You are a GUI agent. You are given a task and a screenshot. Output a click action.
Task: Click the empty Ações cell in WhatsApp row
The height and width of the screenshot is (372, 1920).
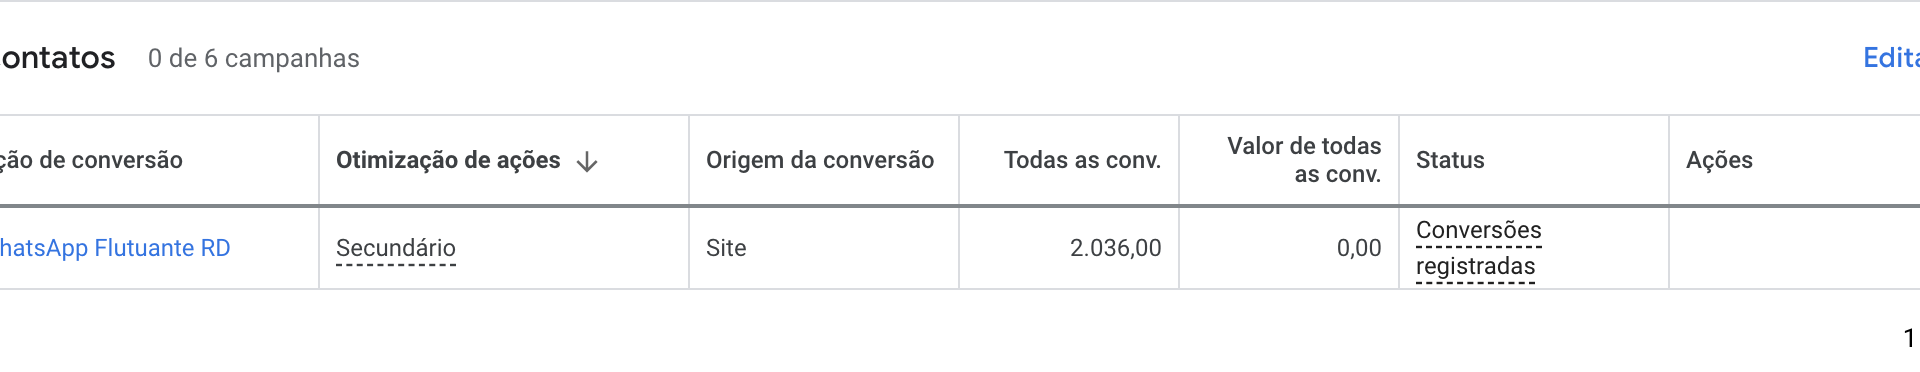point(1794,248)
